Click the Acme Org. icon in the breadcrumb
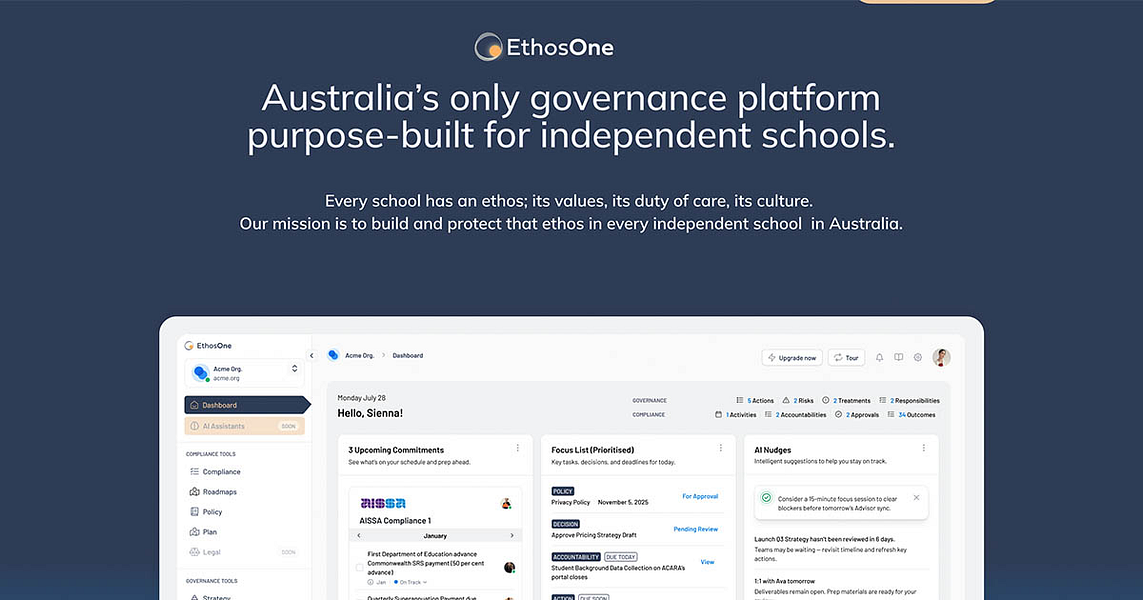 tap(333, 355)
